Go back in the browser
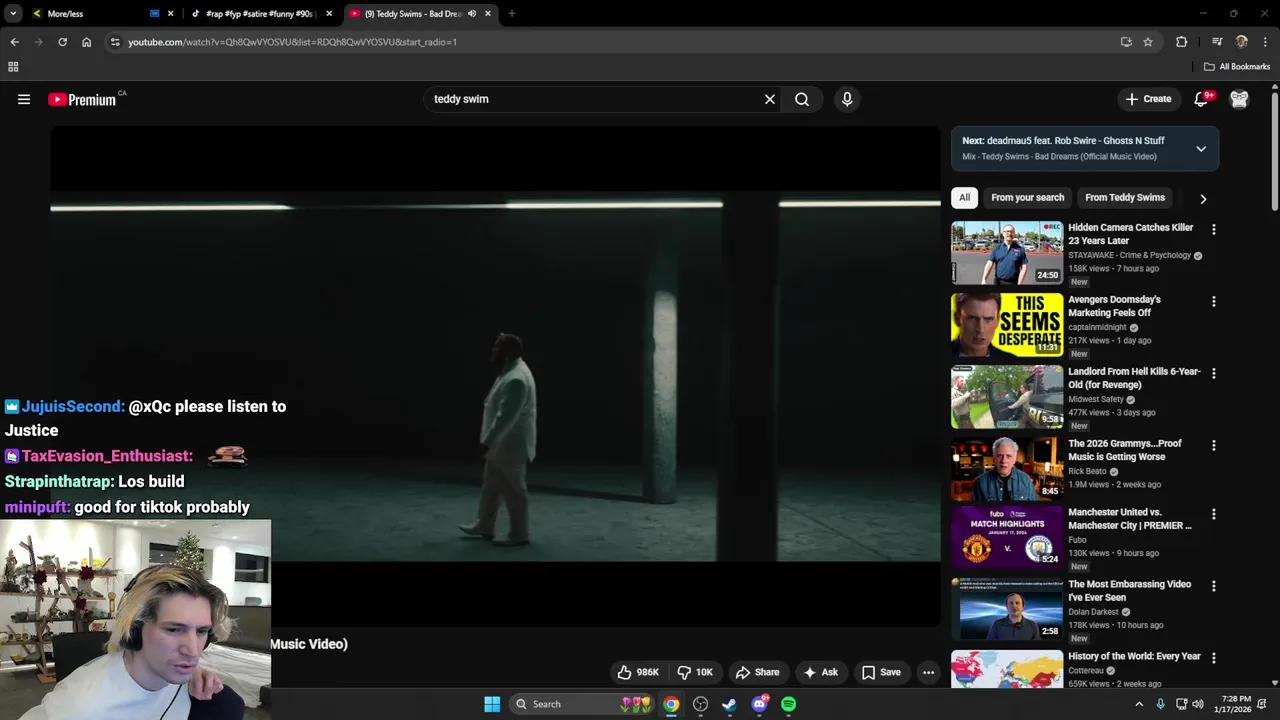This screenshot has width=1280, height=720. 14,42
